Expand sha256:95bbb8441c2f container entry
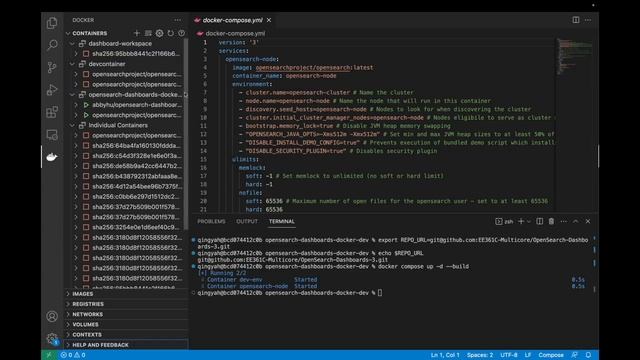The image size is (640, 360). (x=76, y=53)
